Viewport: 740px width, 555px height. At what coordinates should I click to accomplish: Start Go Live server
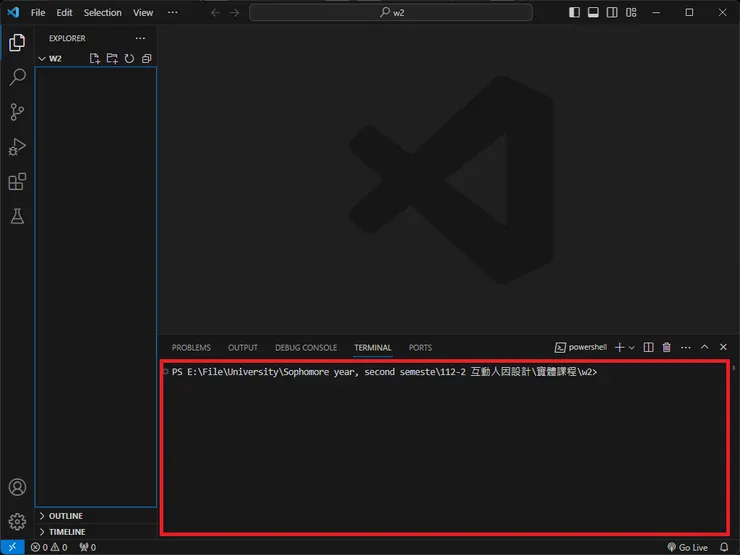688,547
